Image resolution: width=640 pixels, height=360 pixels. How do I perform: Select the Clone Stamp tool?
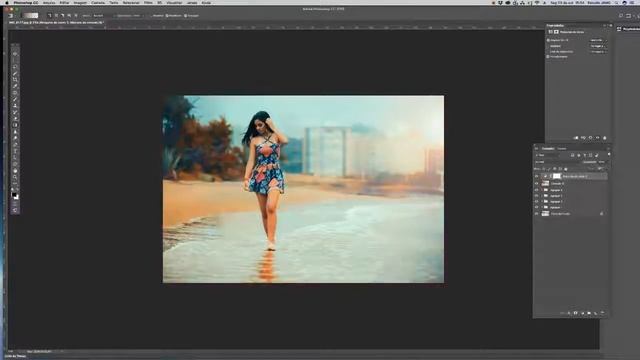pyautogui.click(x=15, y=106)
